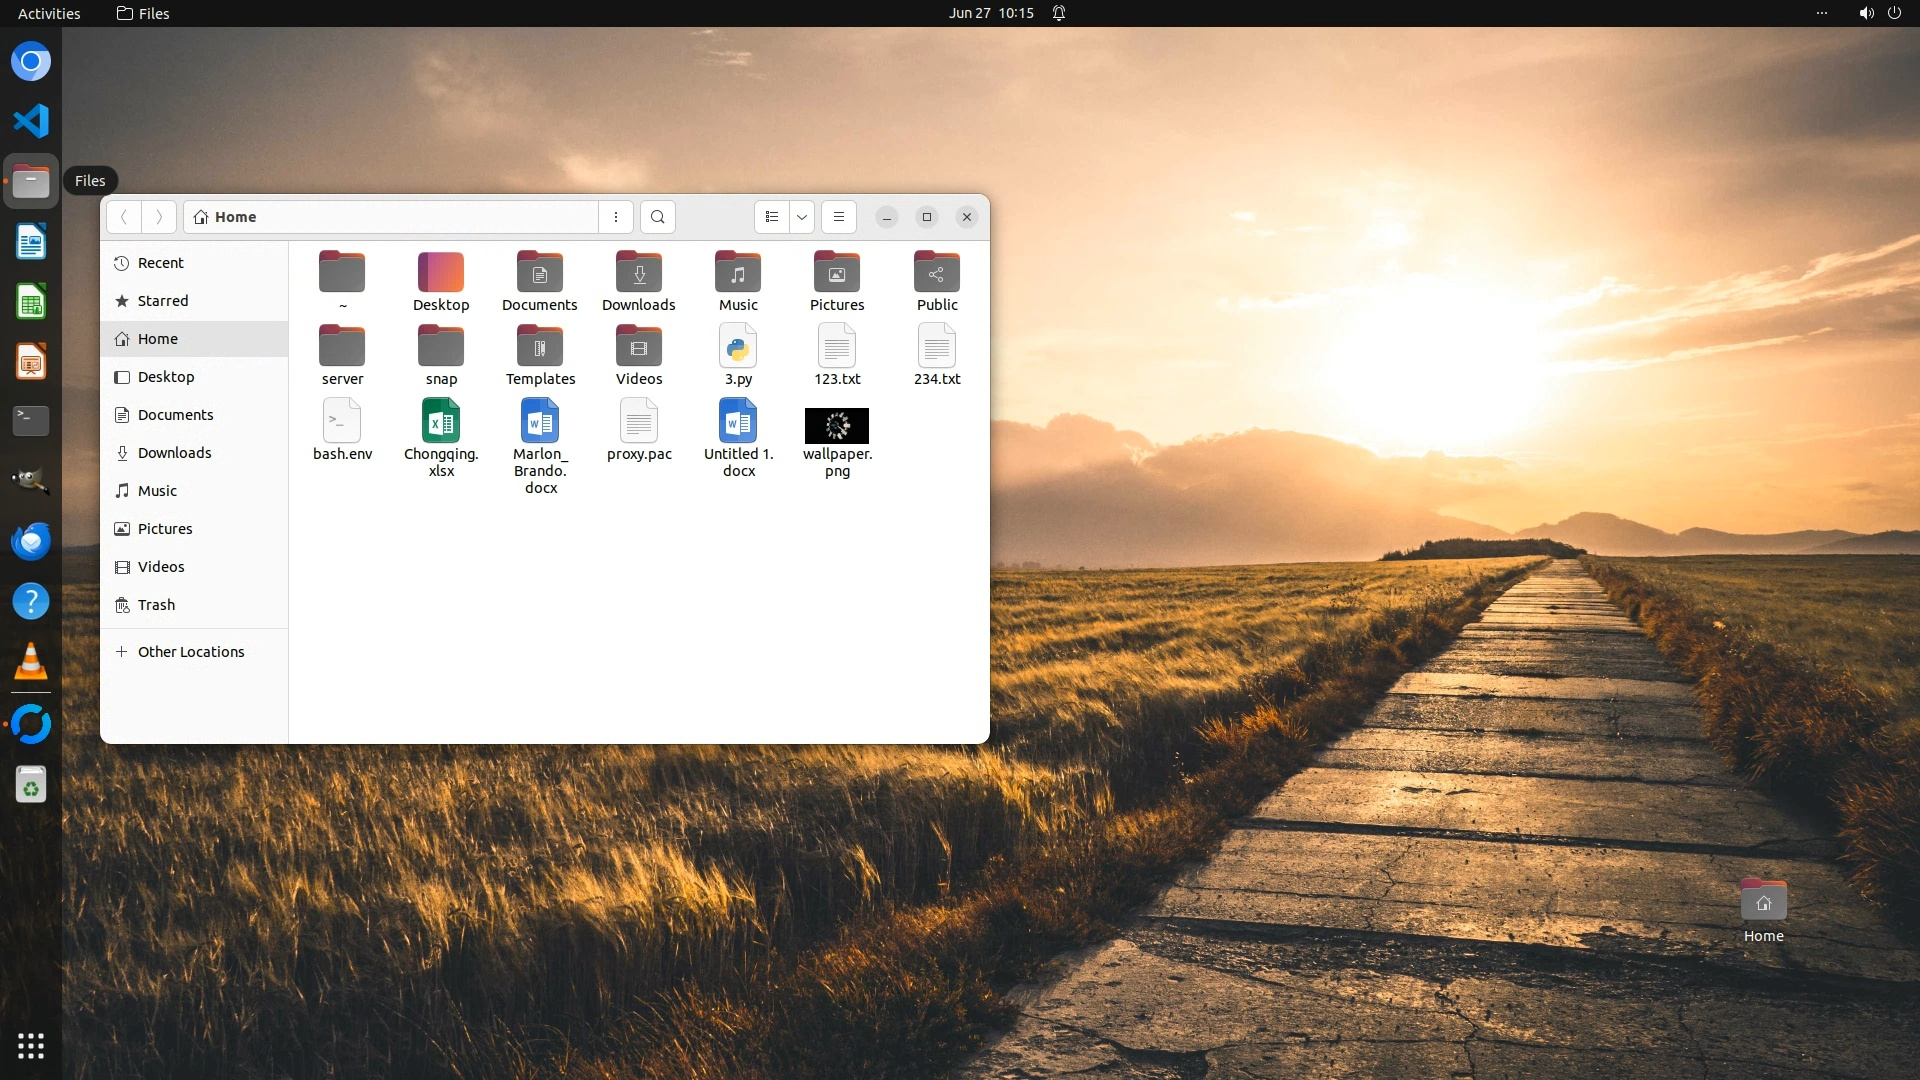This screenshot has height=1080, width=1920.
Task: Select the Chongqing.xlsx spreadsheet file
Action: coord(441,423)
